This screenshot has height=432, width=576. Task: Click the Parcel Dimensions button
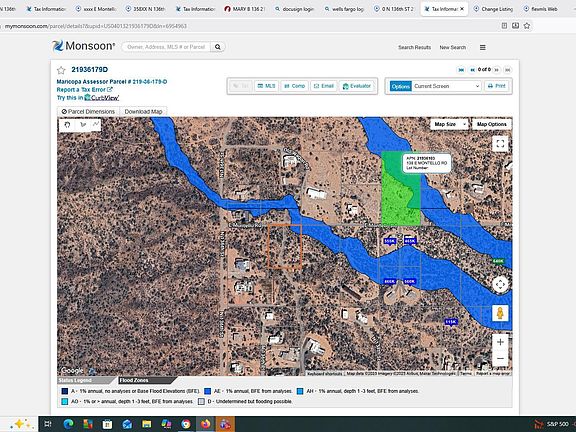[88, 112]
